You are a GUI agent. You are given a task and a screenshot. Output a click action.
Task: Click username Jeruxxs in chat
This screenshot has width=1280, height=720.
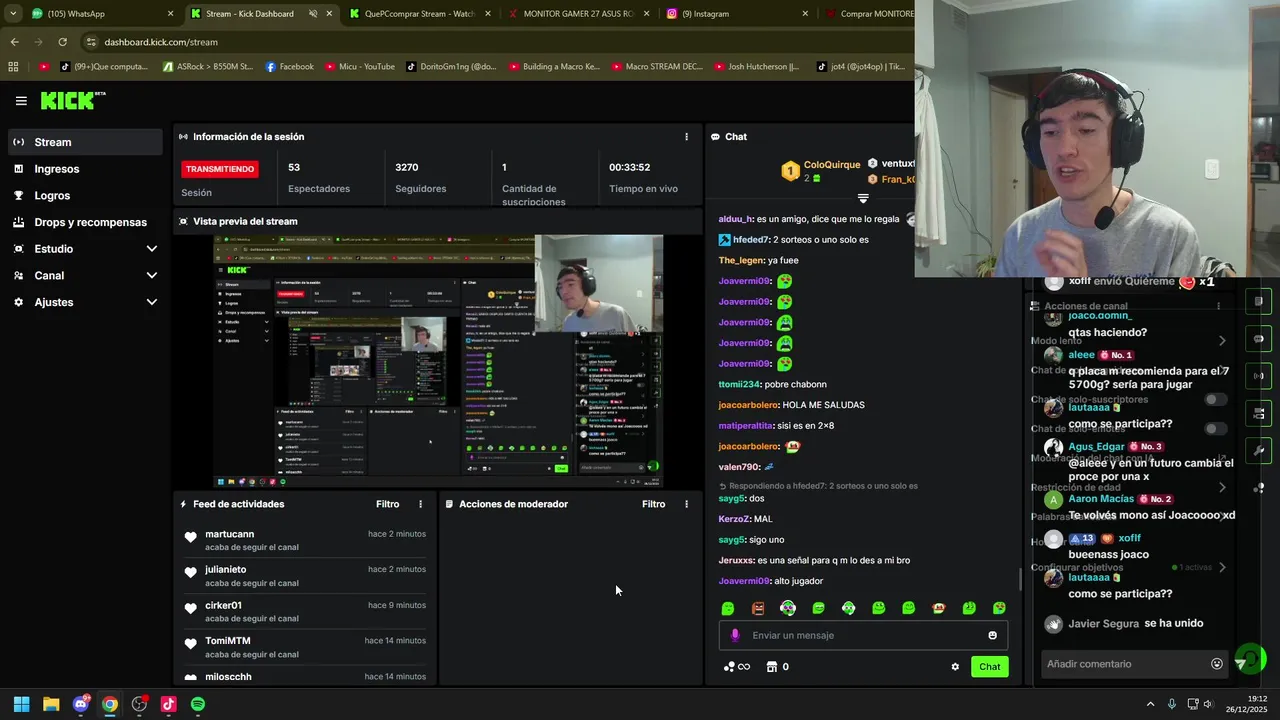[x=736, y=560]
